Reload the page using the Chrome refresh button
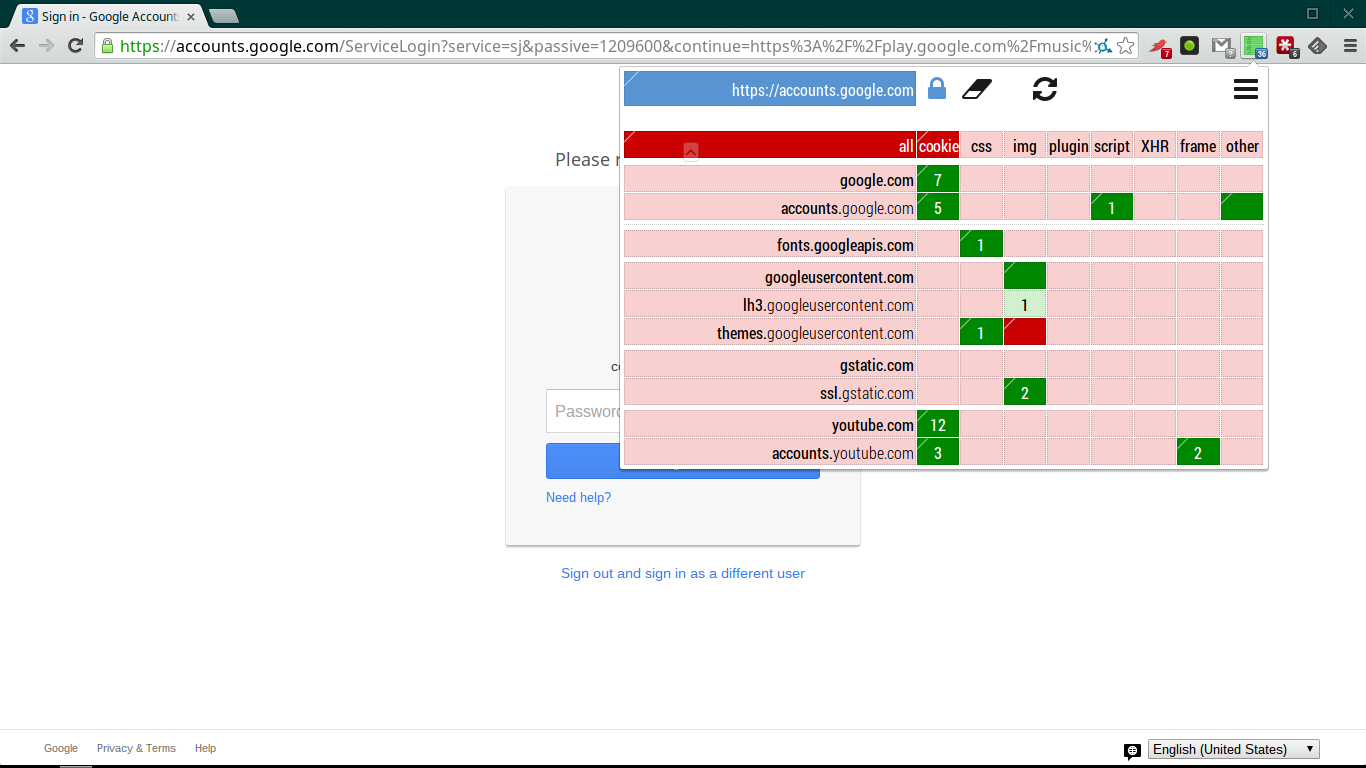 (x=75, y=46)
